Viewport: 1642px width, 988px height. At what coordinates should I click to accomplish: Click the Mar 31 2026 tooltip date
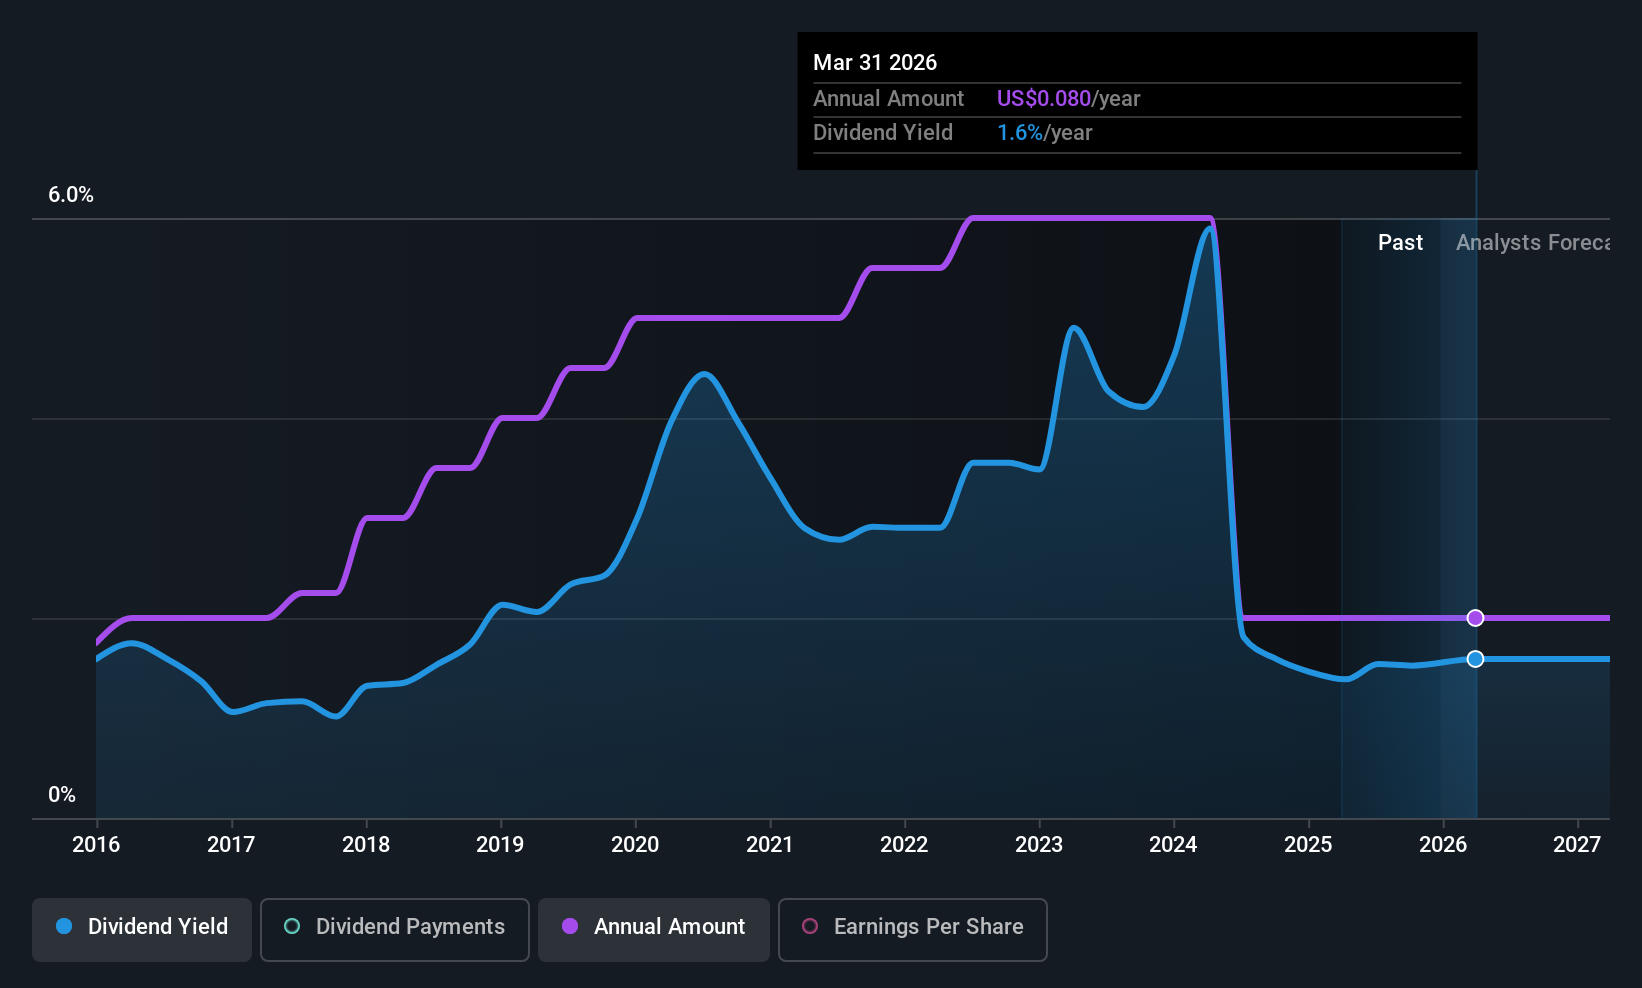coord(875,63)
